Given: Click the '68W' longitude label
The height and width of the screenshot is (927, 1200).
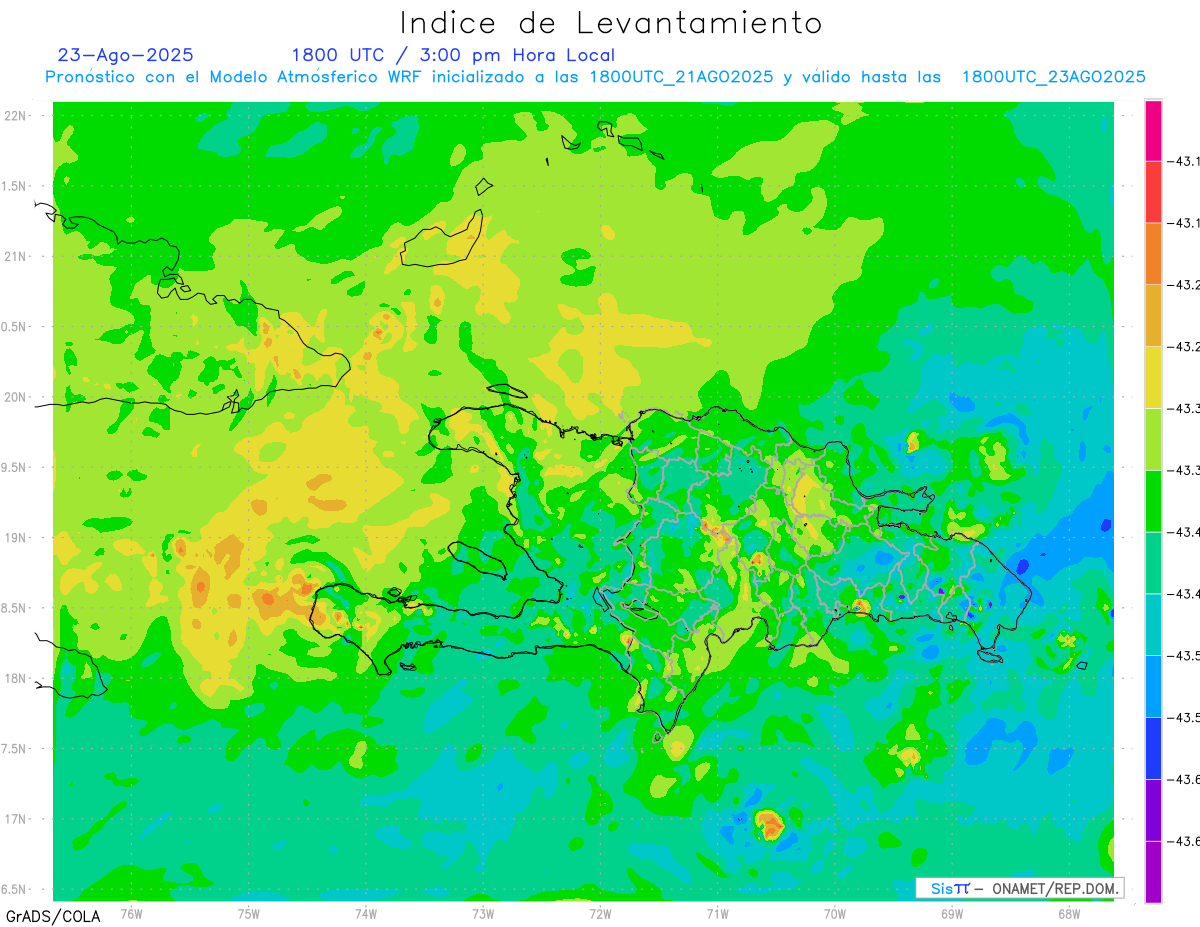Looking at the screenshot, I should [x=1069, y=912].
